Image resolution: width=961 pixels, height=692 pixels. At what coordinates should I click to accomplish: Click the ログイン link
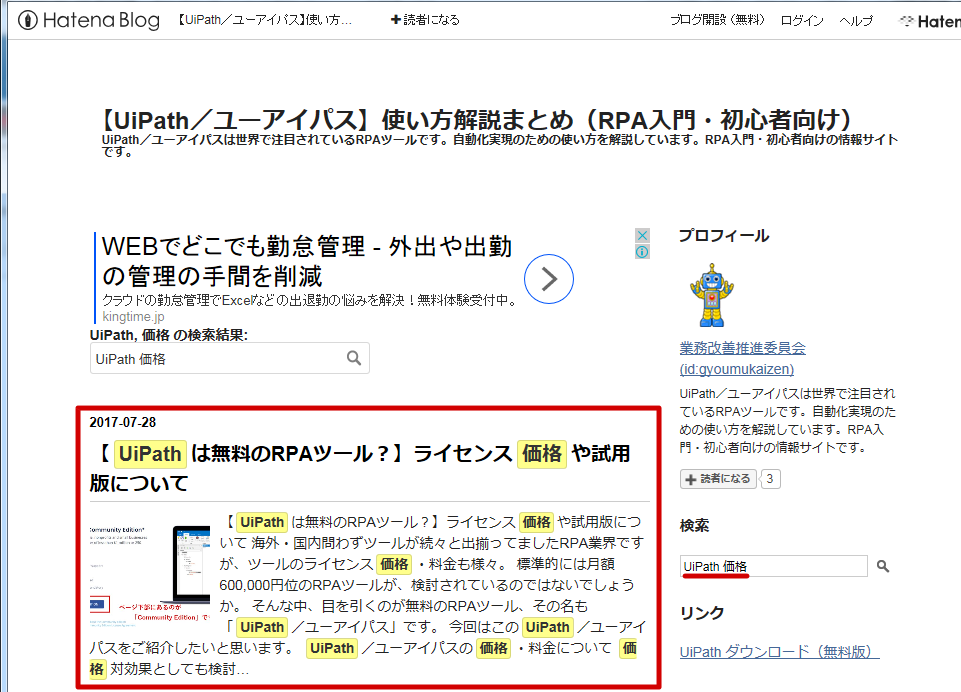(x=802, y=21)
